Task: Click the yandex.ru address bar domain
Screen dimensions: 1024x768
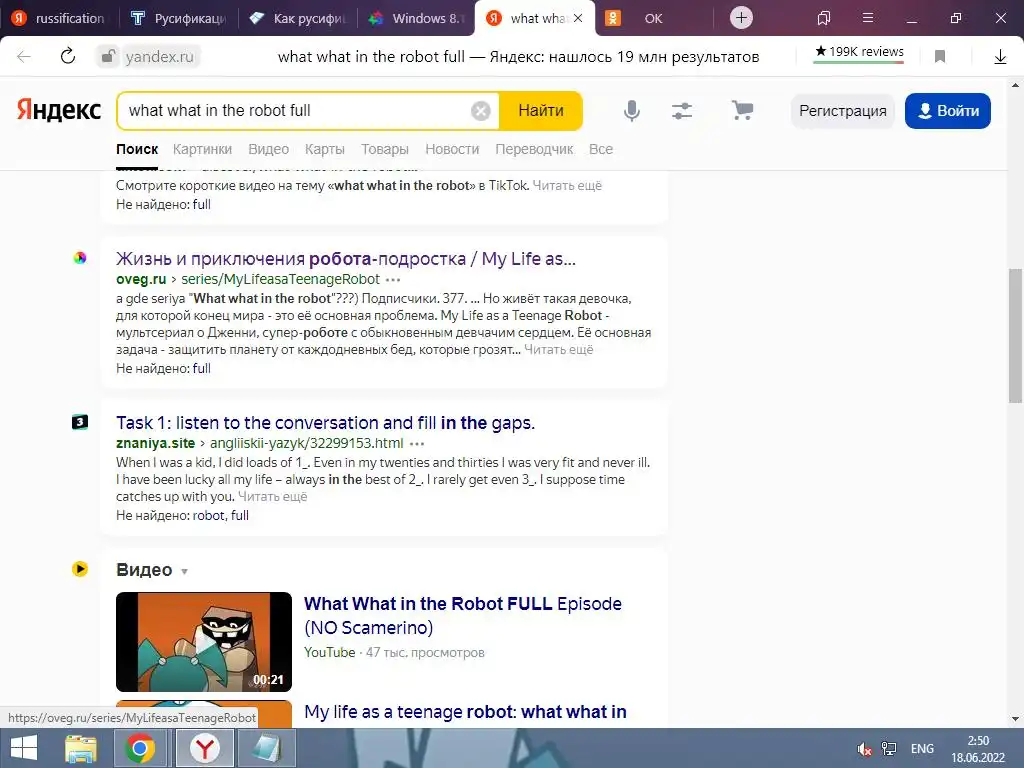Action: point(159,57)
